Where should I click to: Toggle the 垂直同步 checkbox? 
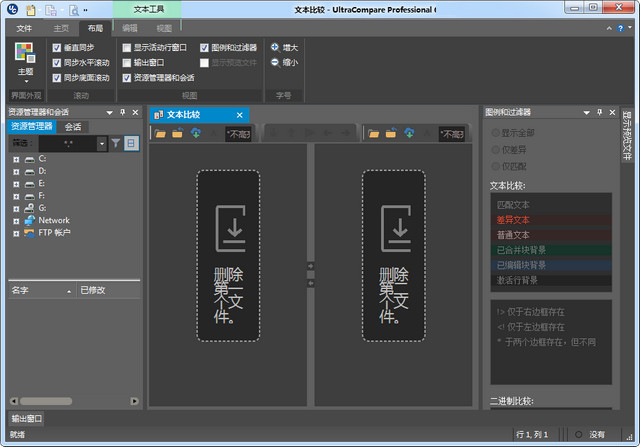coord(57,48)
